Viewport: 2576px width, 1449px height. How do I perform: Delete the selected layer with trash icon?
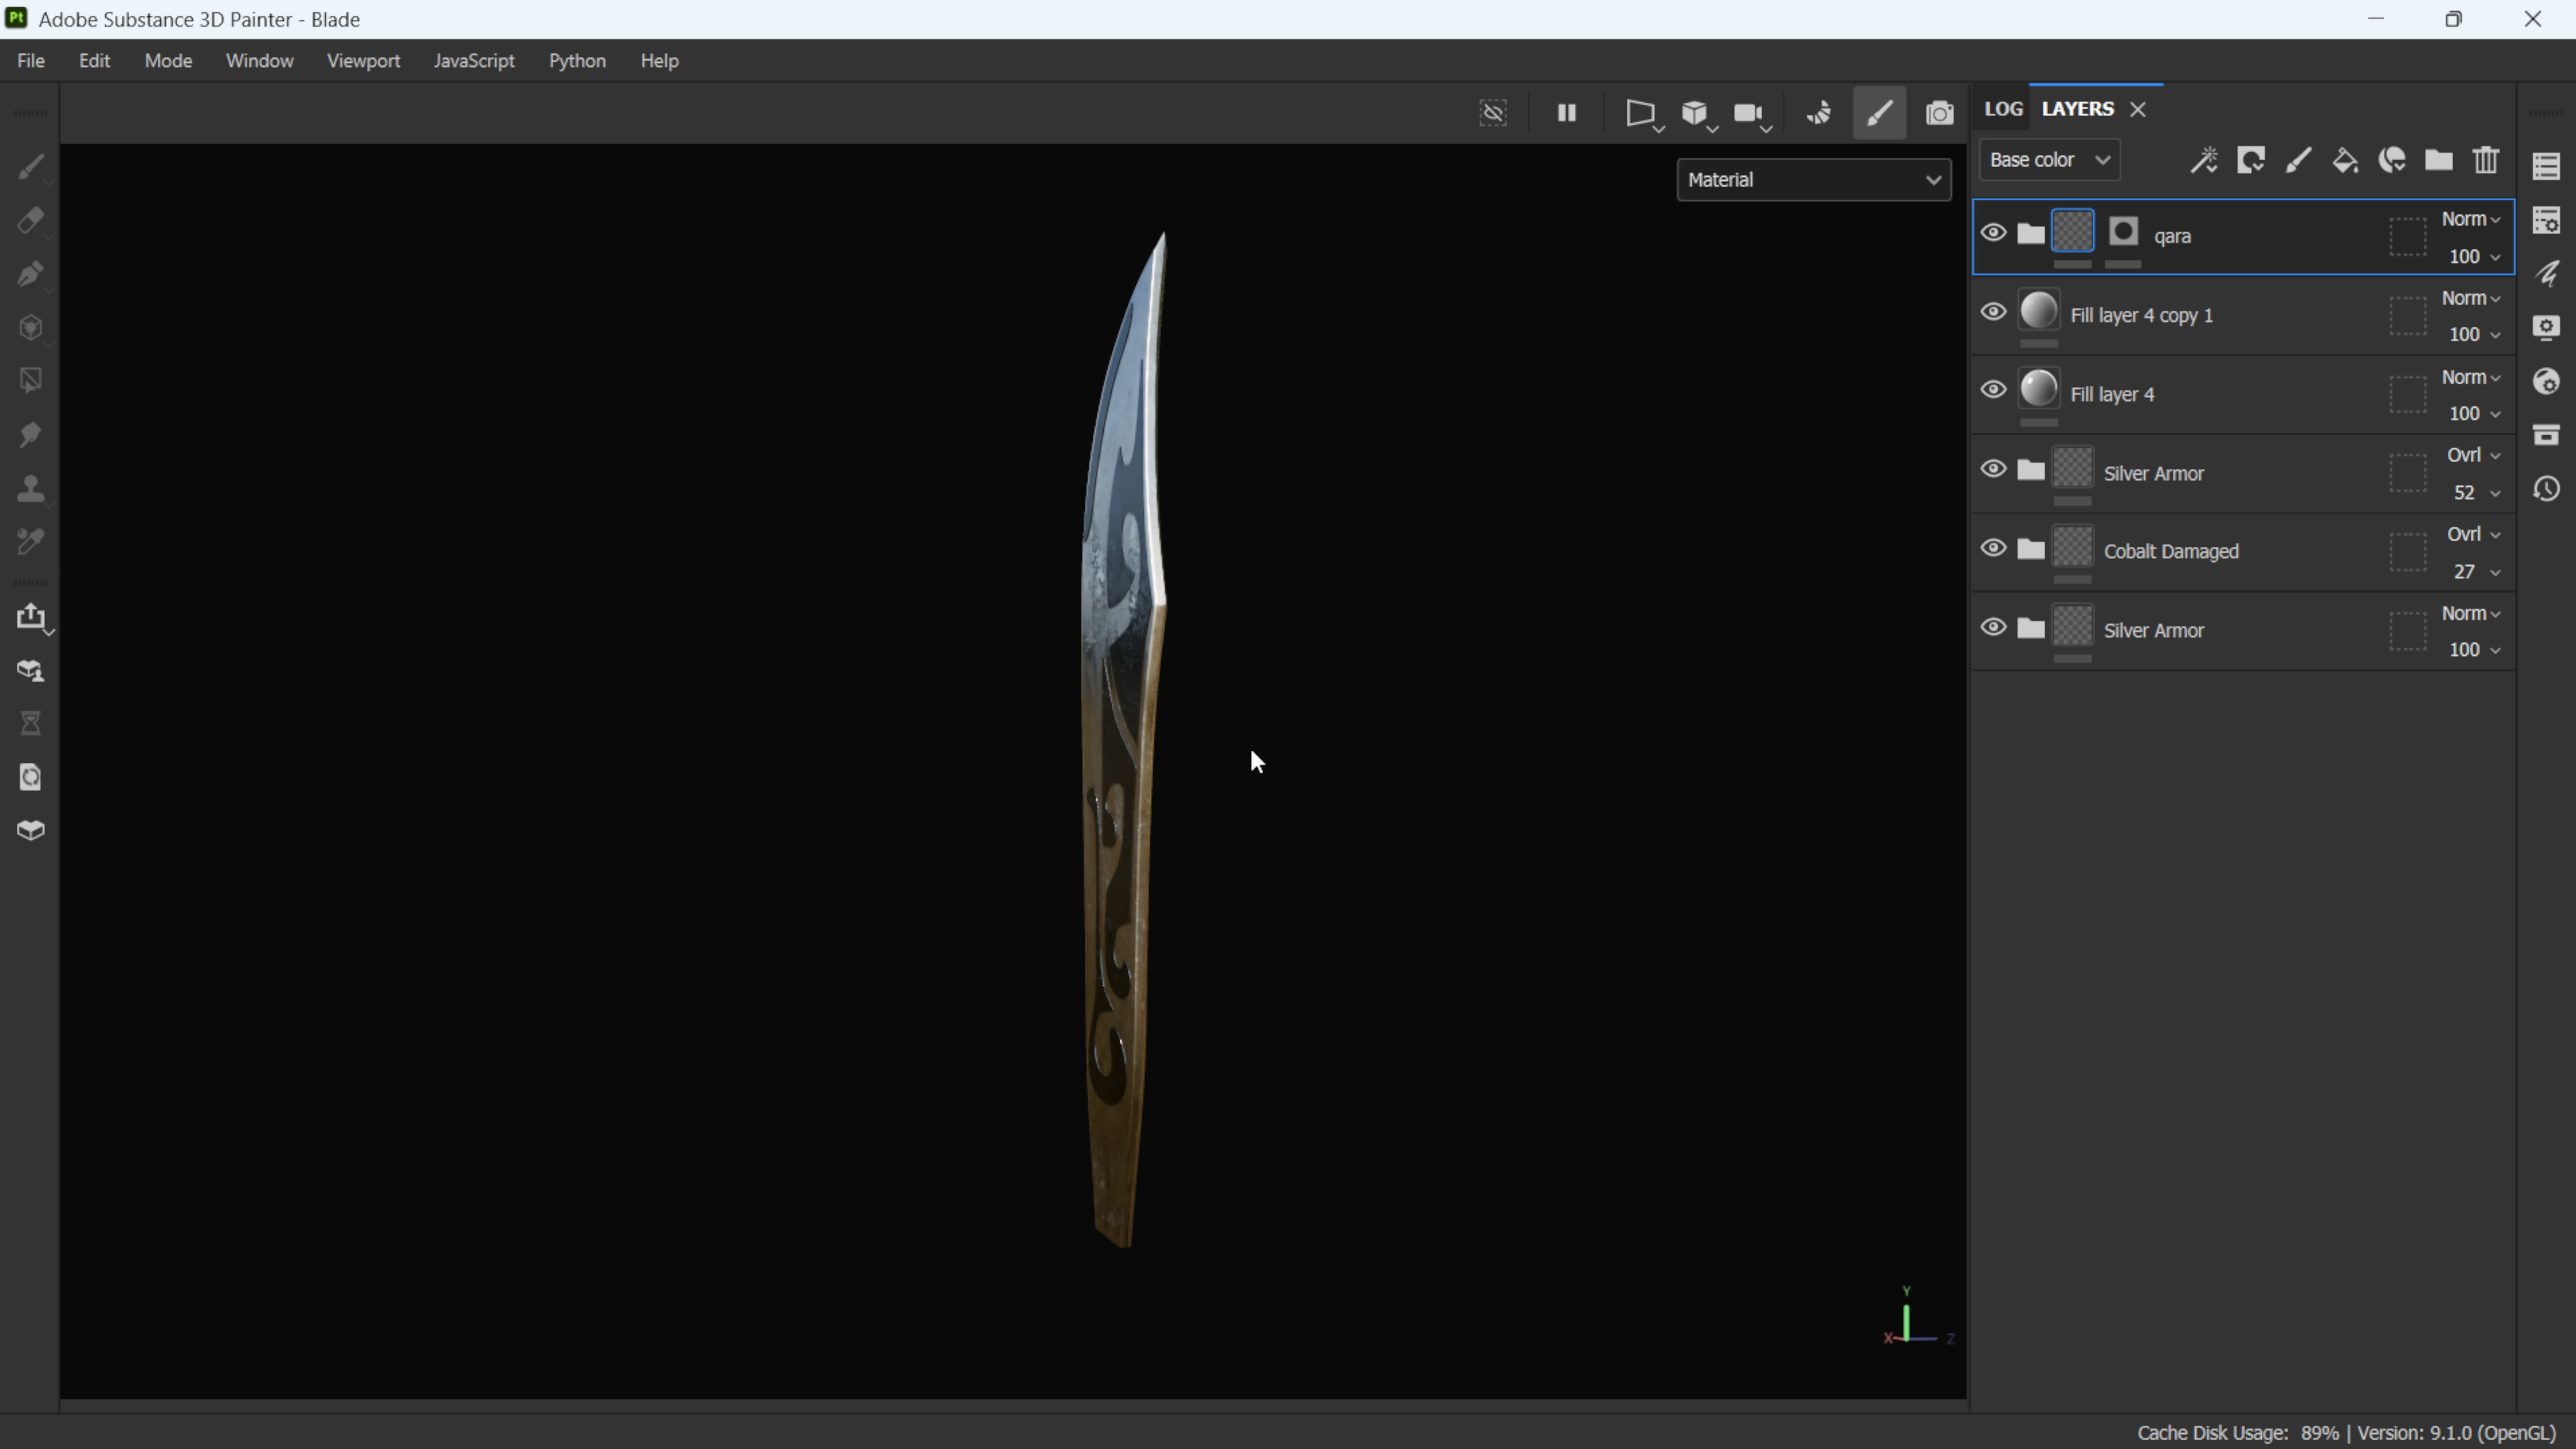[2486, 160]
